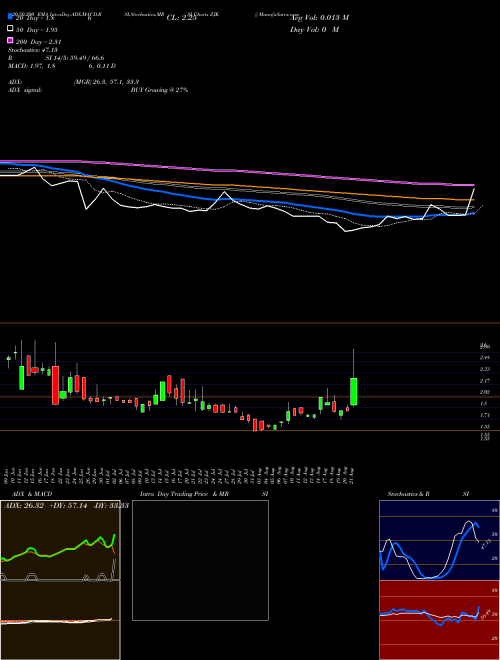Click the magenta 200 Day EMA legend swatch
The image size is (500, 660).
(11, 40)
